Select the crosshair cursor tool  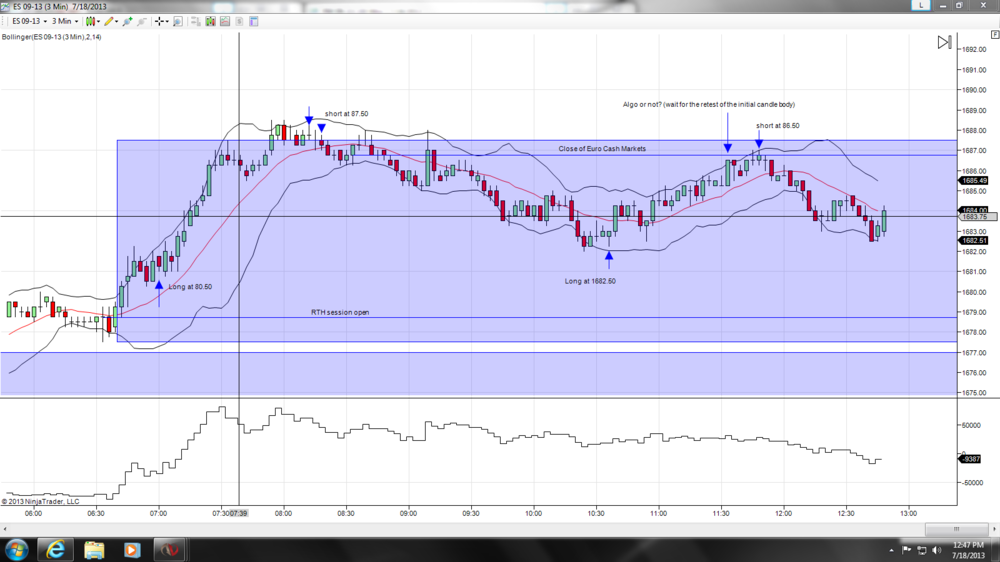tap(159, 21)
